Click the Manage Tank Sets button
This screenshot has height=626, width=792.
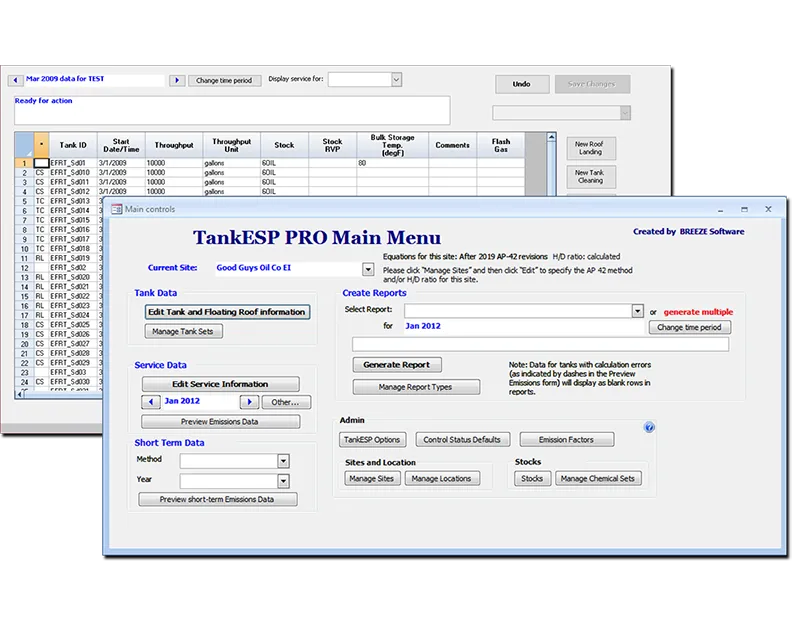click(x=183, y=331)
